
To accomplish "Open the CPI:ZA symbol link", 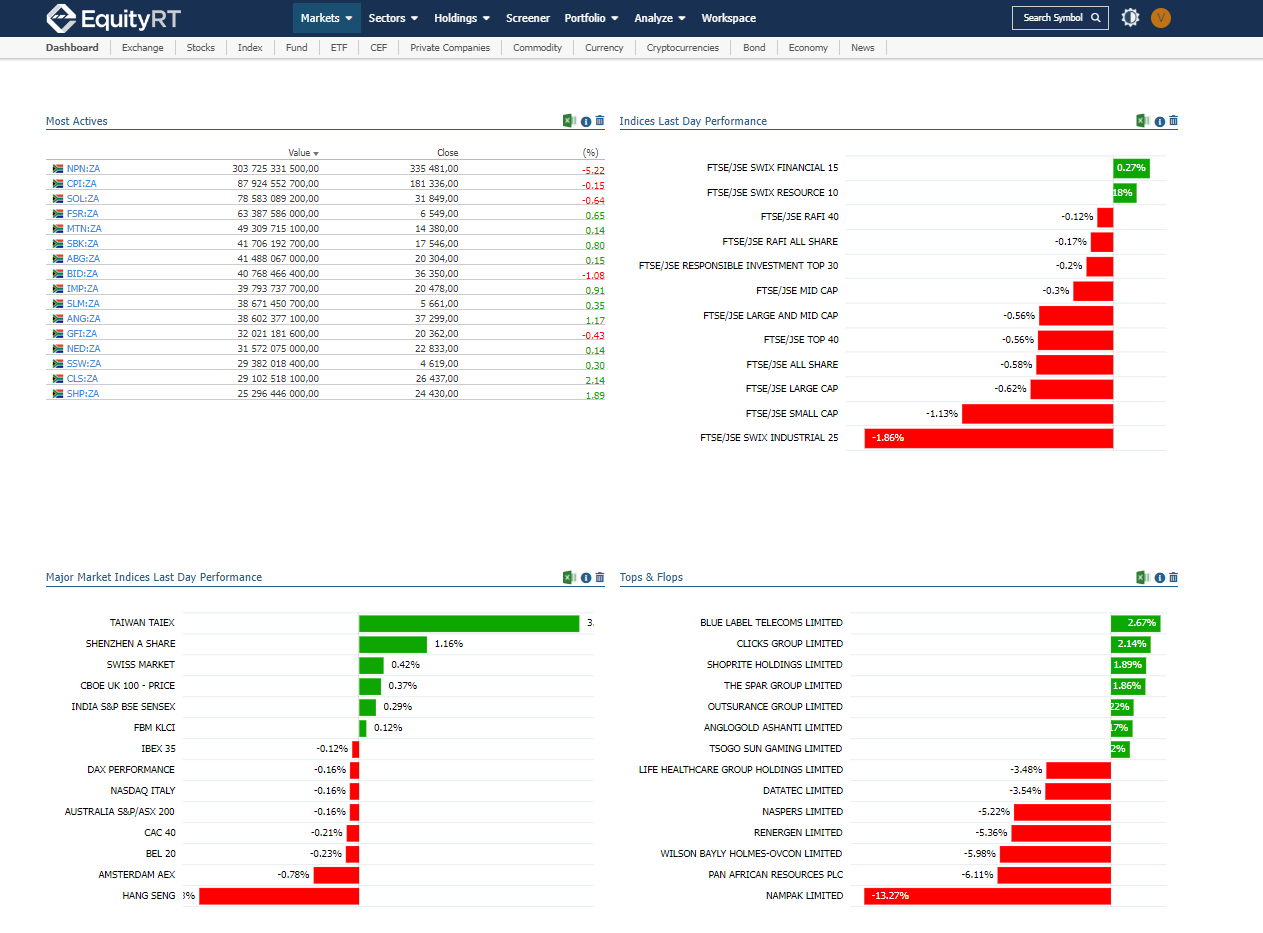I will pyautogui.click(x=82, y=184).
